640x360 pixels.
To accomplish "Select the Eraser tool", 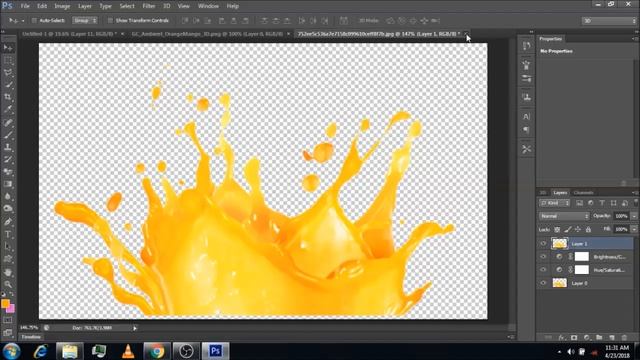I will click(x=8, y=172).
